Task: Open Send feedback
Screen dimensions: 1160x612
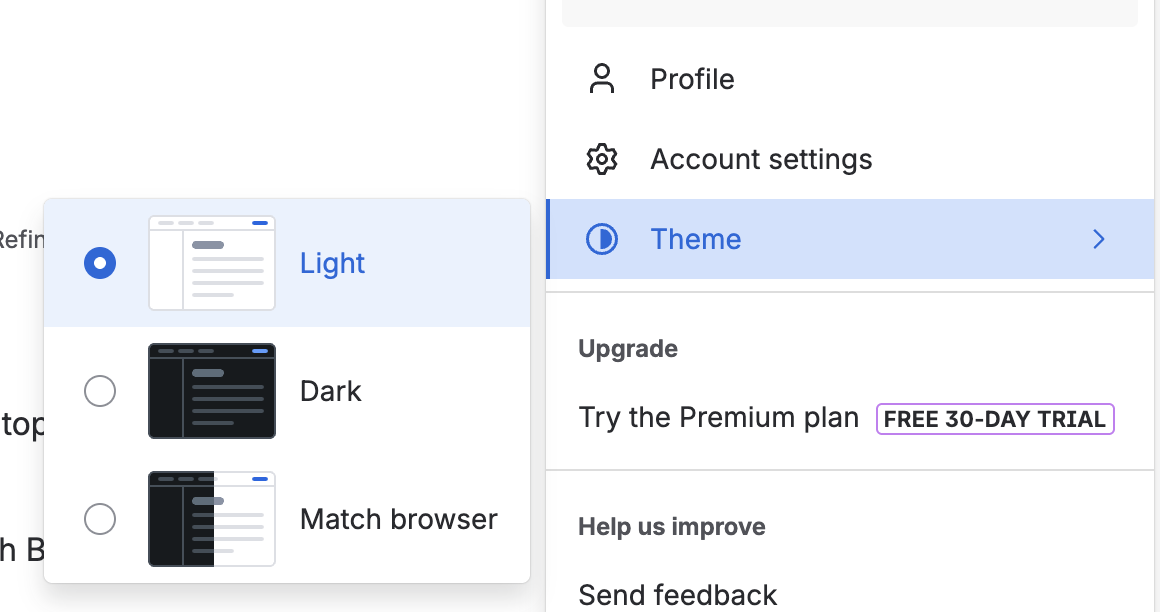Action: (677, 595)
